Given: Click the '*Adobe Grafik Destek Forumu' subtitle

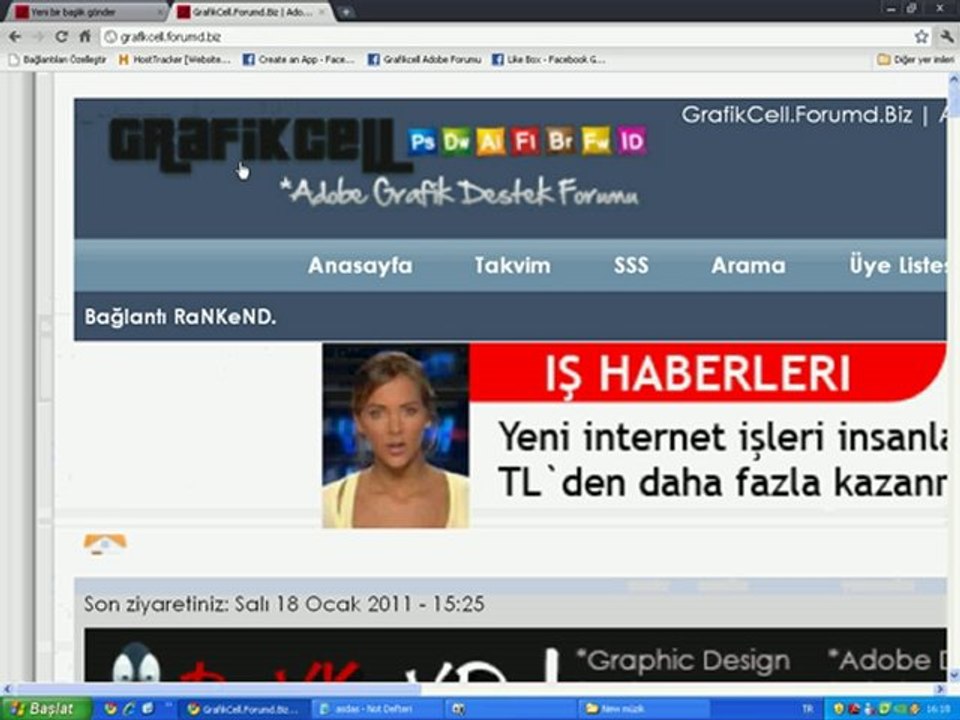Looking at the screenshot, I should pos(459,192).
